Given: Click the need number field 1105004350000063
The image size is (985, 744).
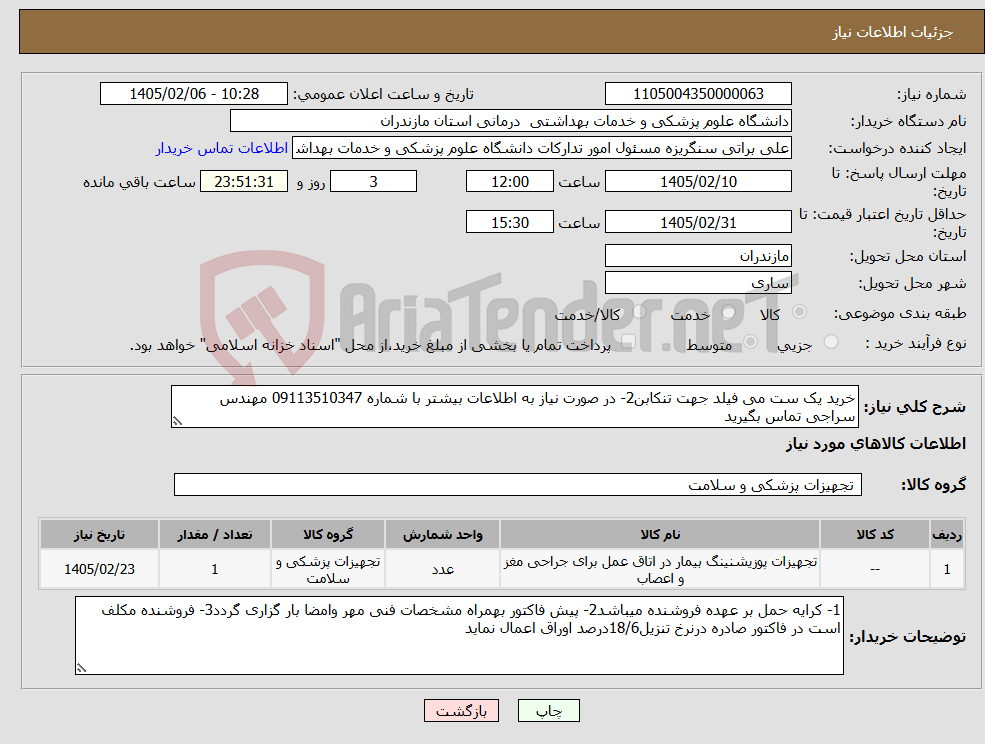Looking at the screenshot, I should (698, 94).
